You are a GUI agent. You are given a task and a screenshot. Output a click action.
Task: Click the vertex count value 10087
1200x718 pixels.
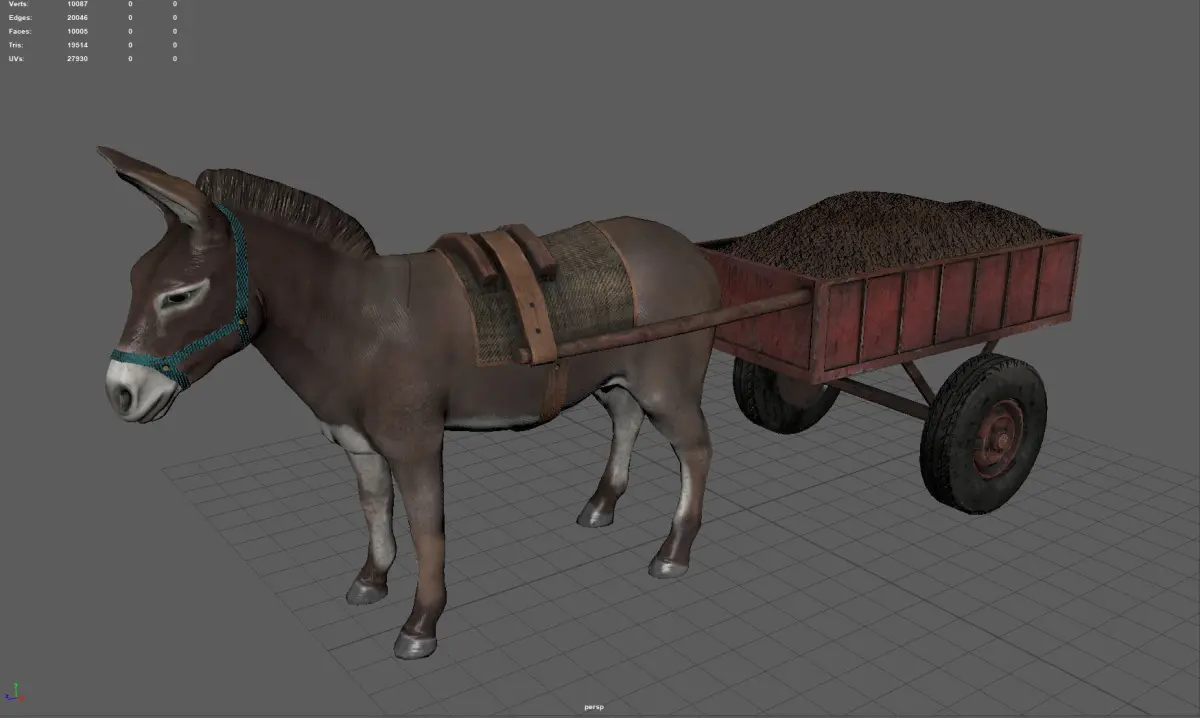[x=77, y=4]
